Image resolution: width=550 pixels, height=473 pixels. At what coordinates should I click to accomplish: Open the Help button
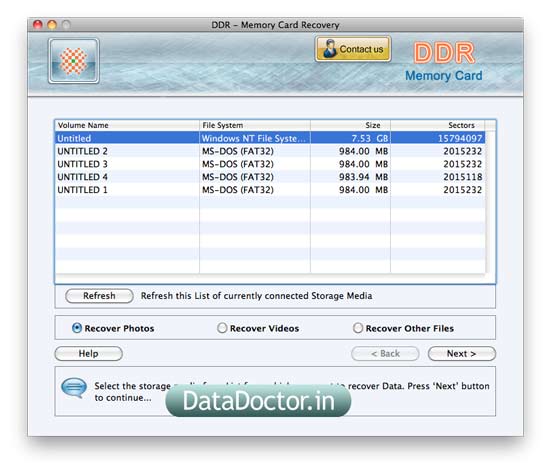pyautogui.click(x=88, y=353)
